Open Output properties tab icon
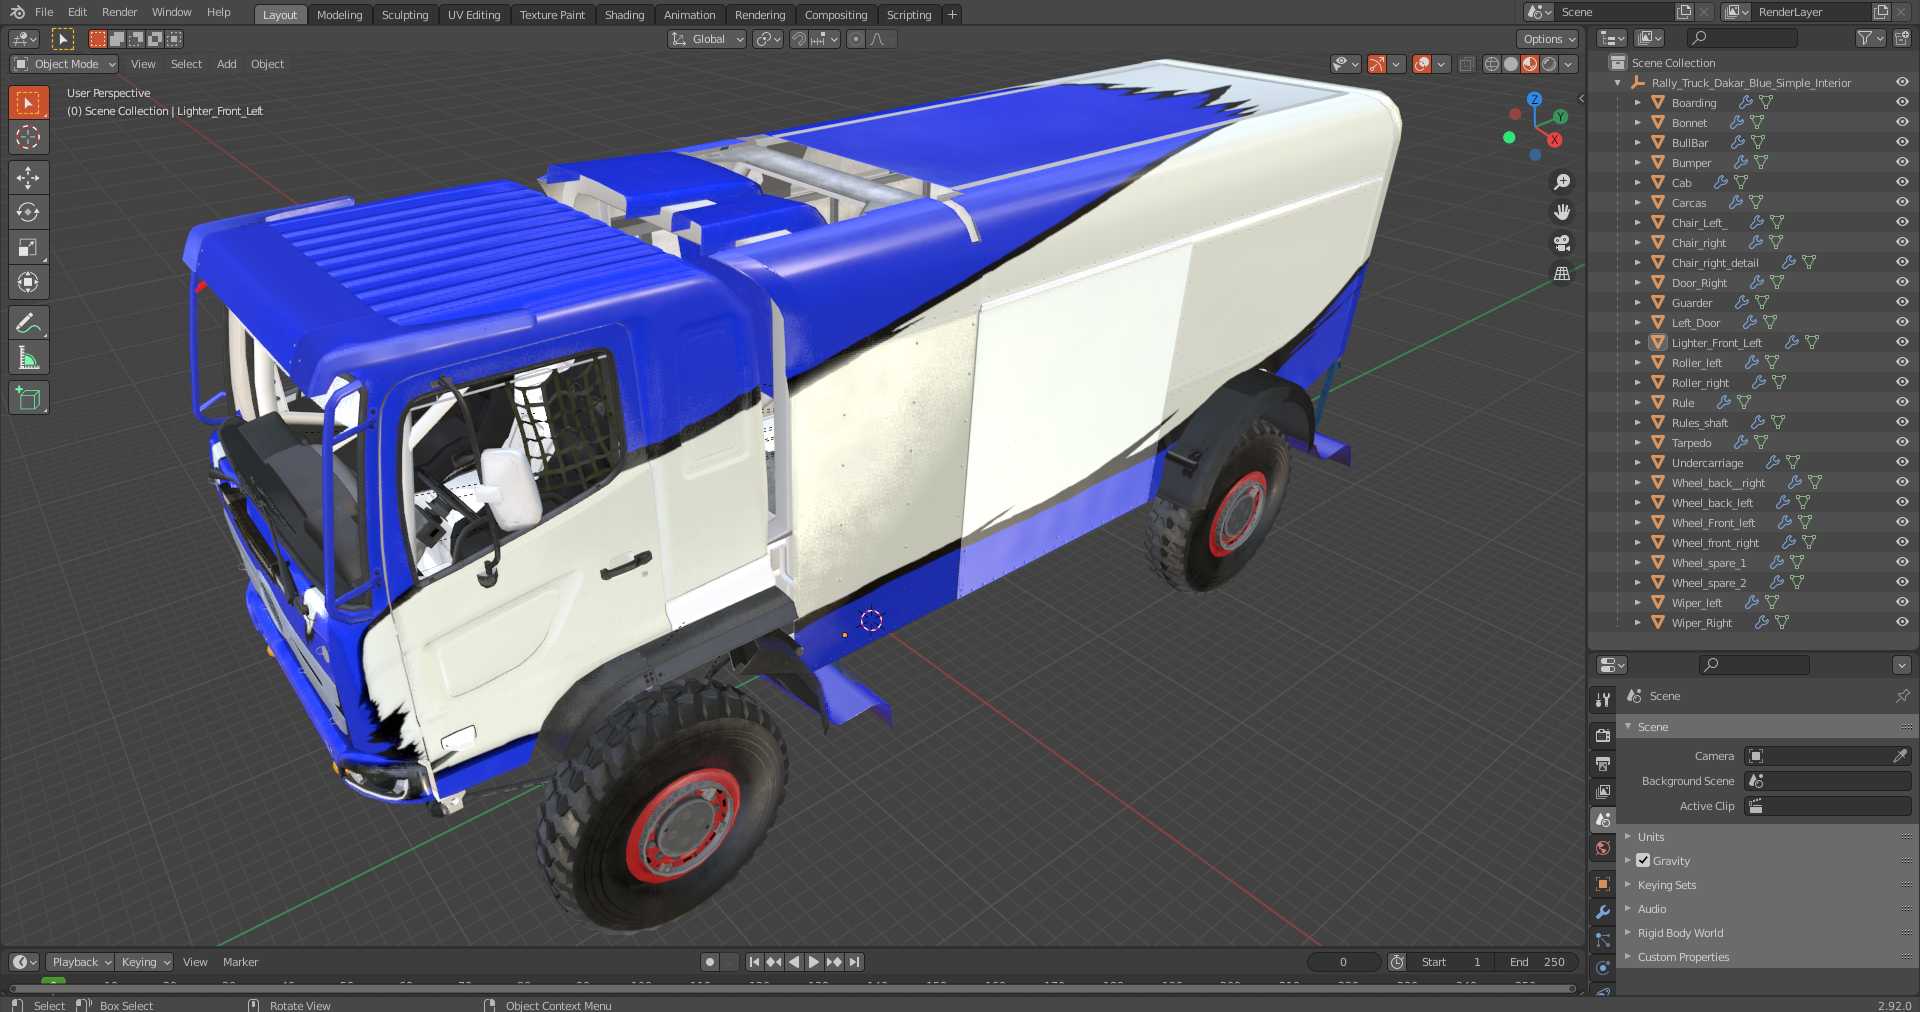1920x1012 pixels. click(1602, 764)
